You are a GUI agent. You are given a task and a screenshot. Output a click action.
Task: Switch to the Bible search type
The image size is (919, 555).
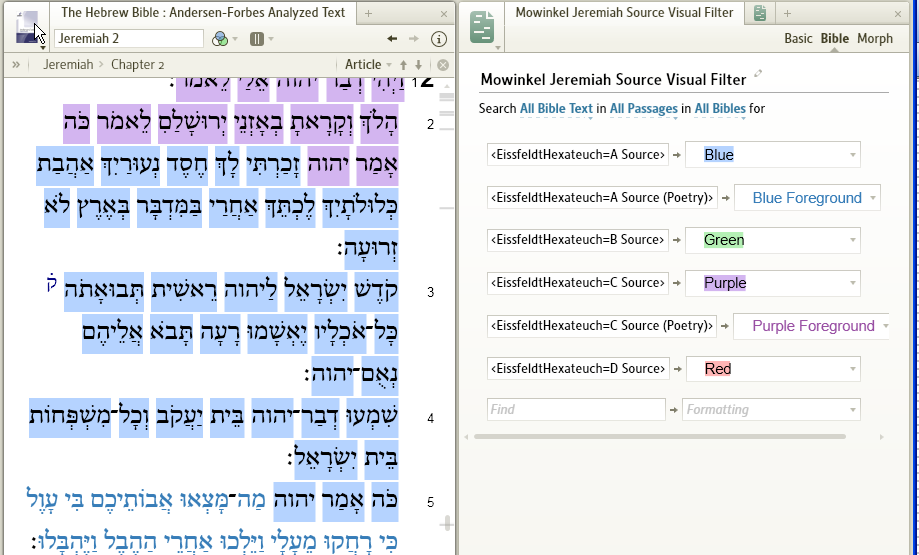[x=835, y=39]
